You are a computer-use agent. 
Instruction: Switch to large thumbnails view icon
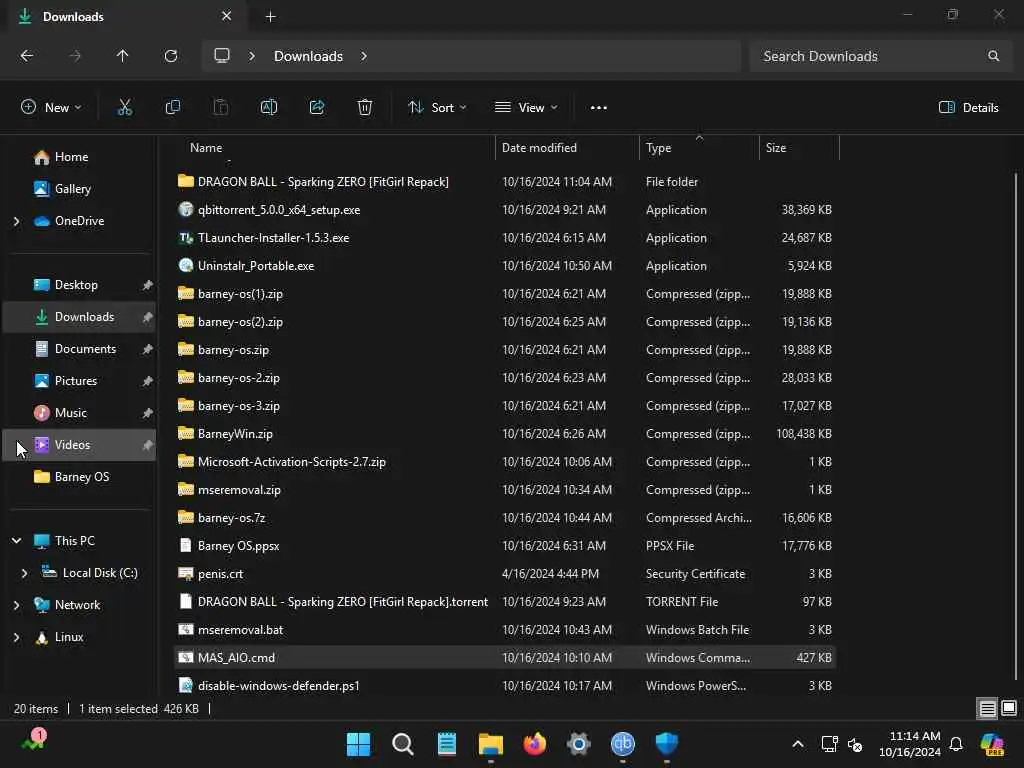pyautogui.click(x=1009, y=708)
